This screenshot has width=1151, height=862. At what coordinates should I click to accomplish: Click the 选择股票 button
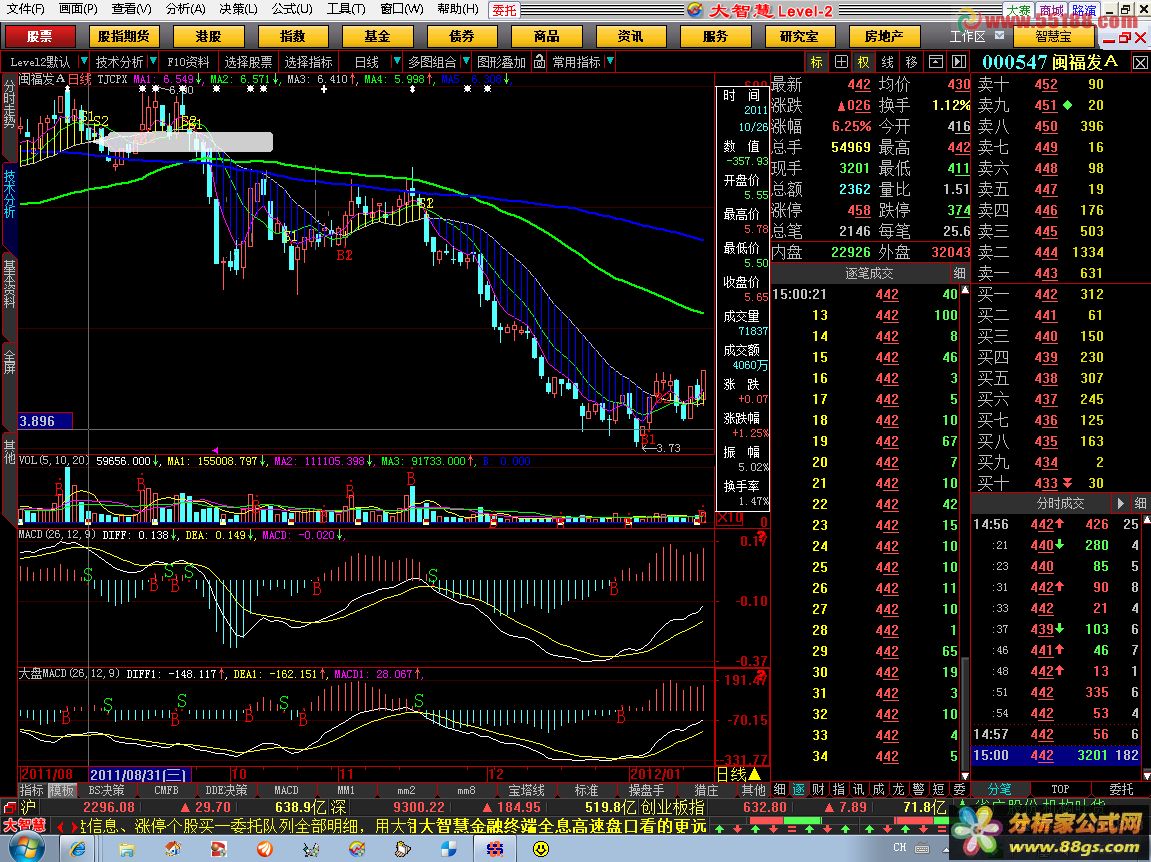click(248, 62)
